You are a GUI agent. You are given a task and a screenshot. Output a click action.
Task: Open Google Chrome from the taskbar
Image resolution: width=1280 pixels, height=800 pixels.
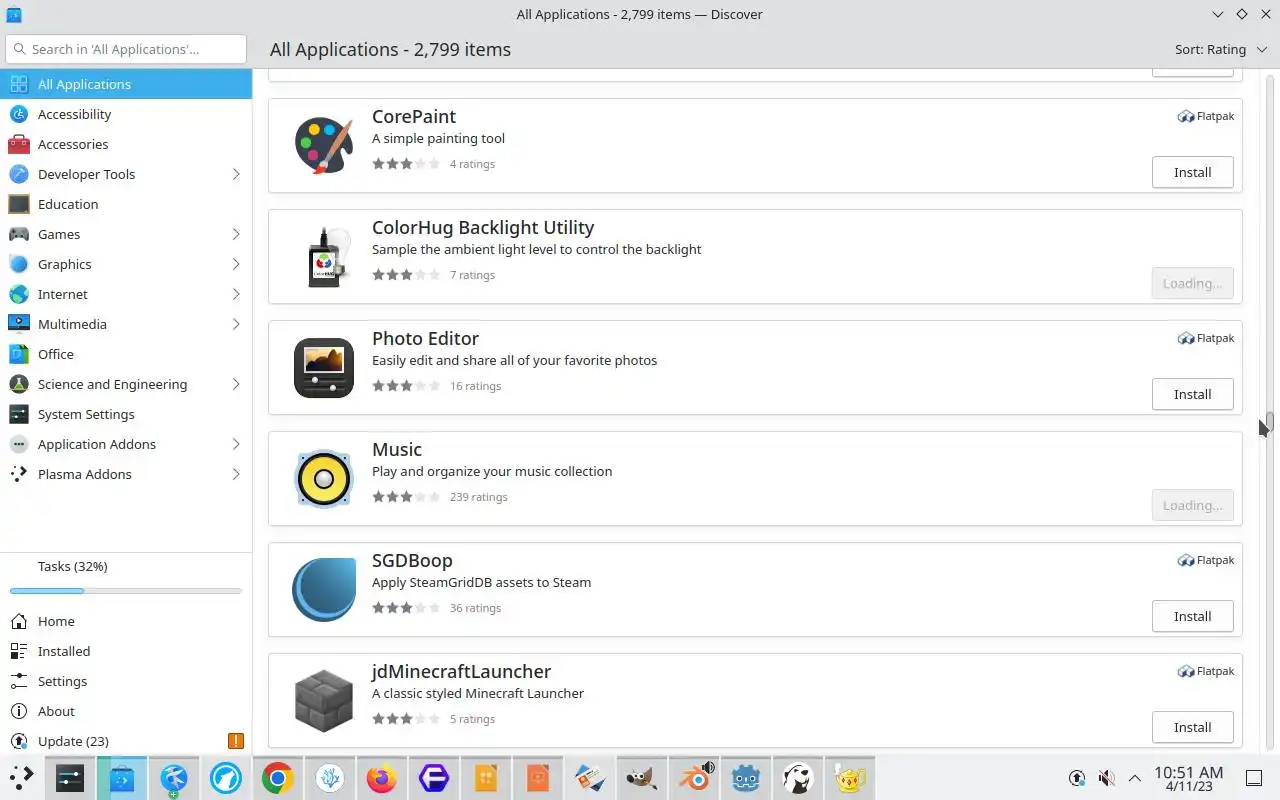[x=278, y=778]
